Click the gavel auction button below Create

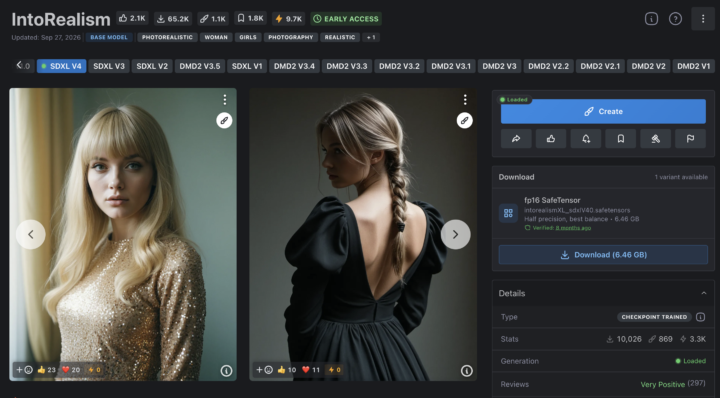click(x=656, y=139)
